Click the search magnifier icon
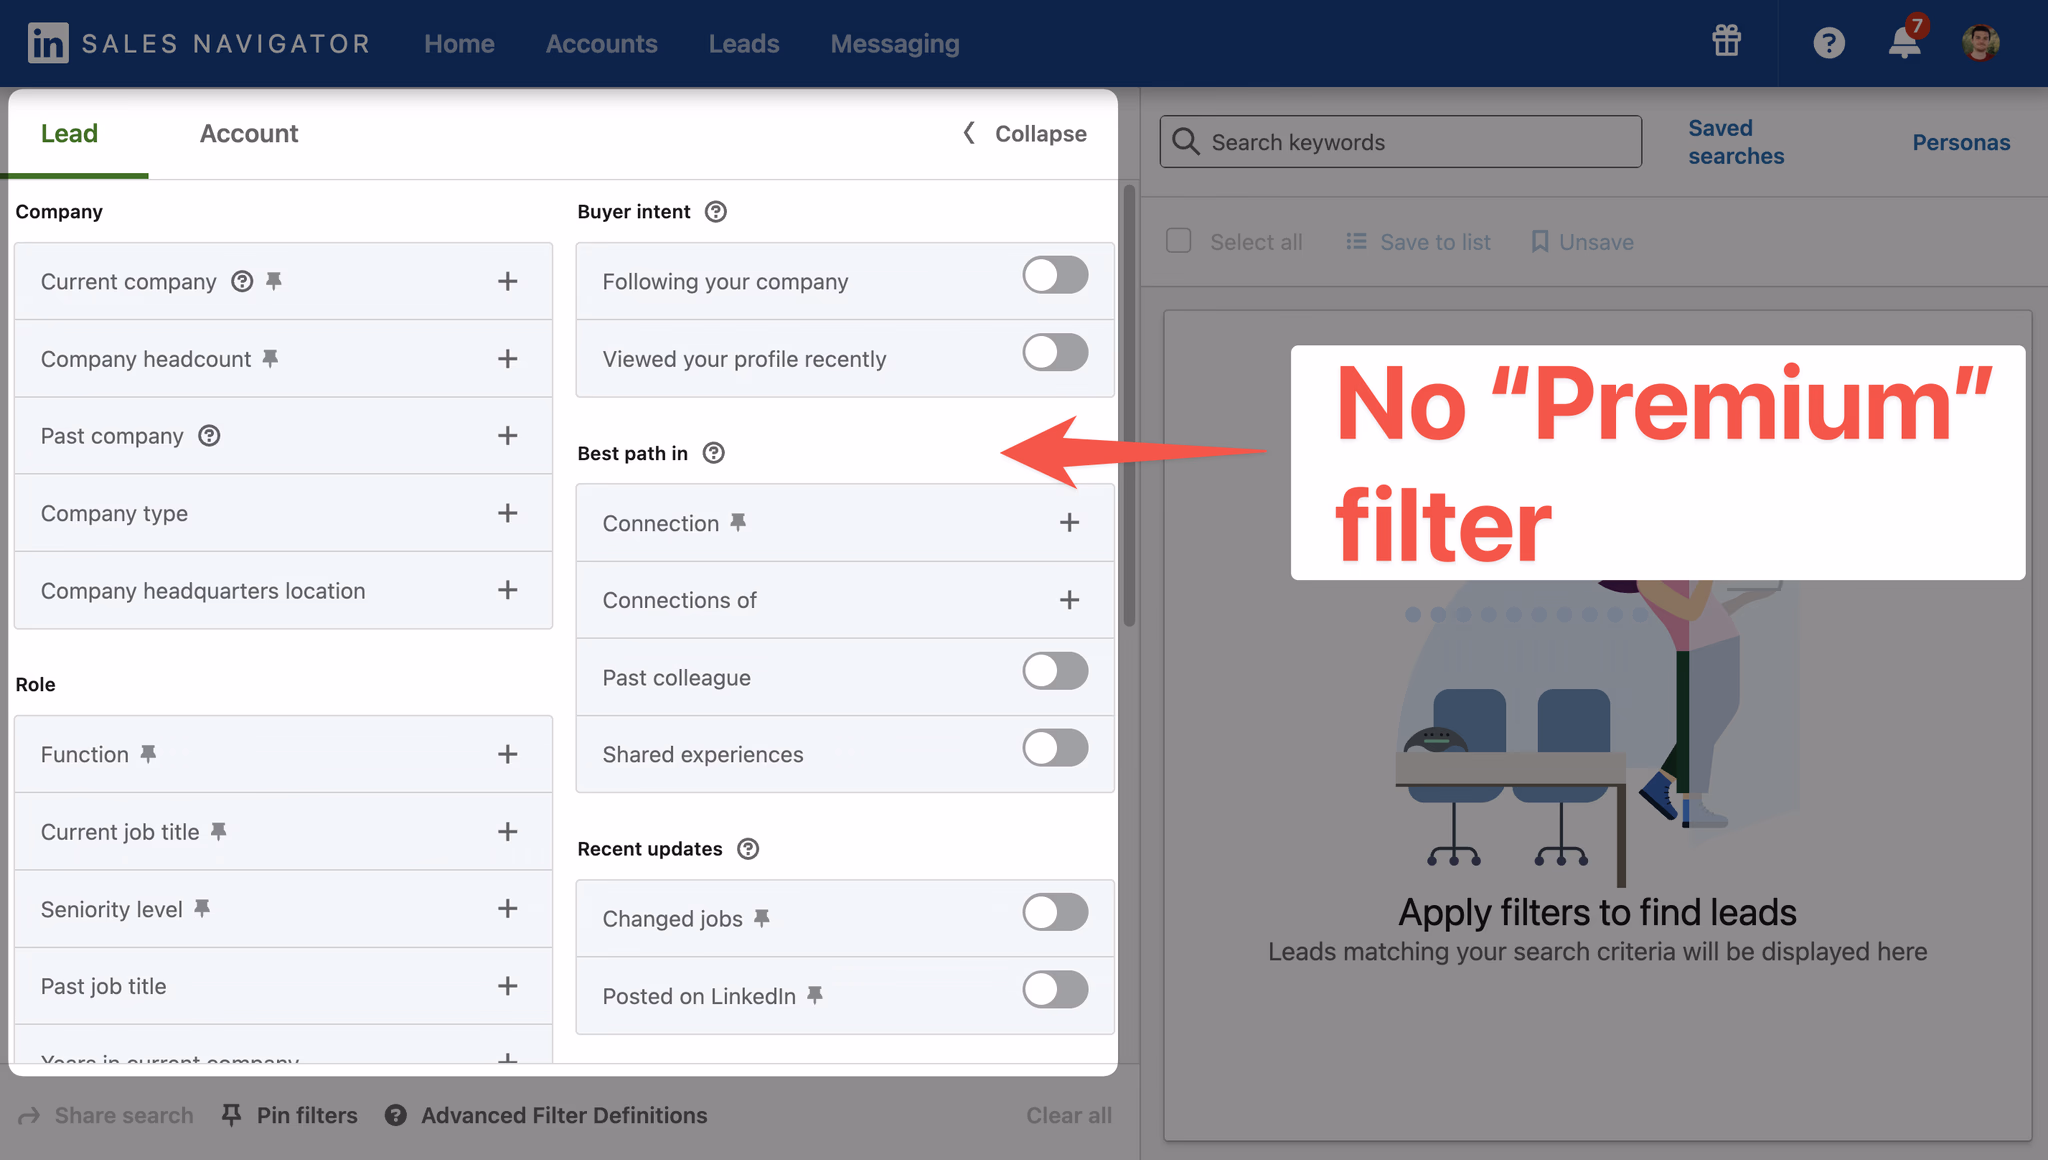This screenshot has width=2048, height=1160. (x=1186, y=141)
